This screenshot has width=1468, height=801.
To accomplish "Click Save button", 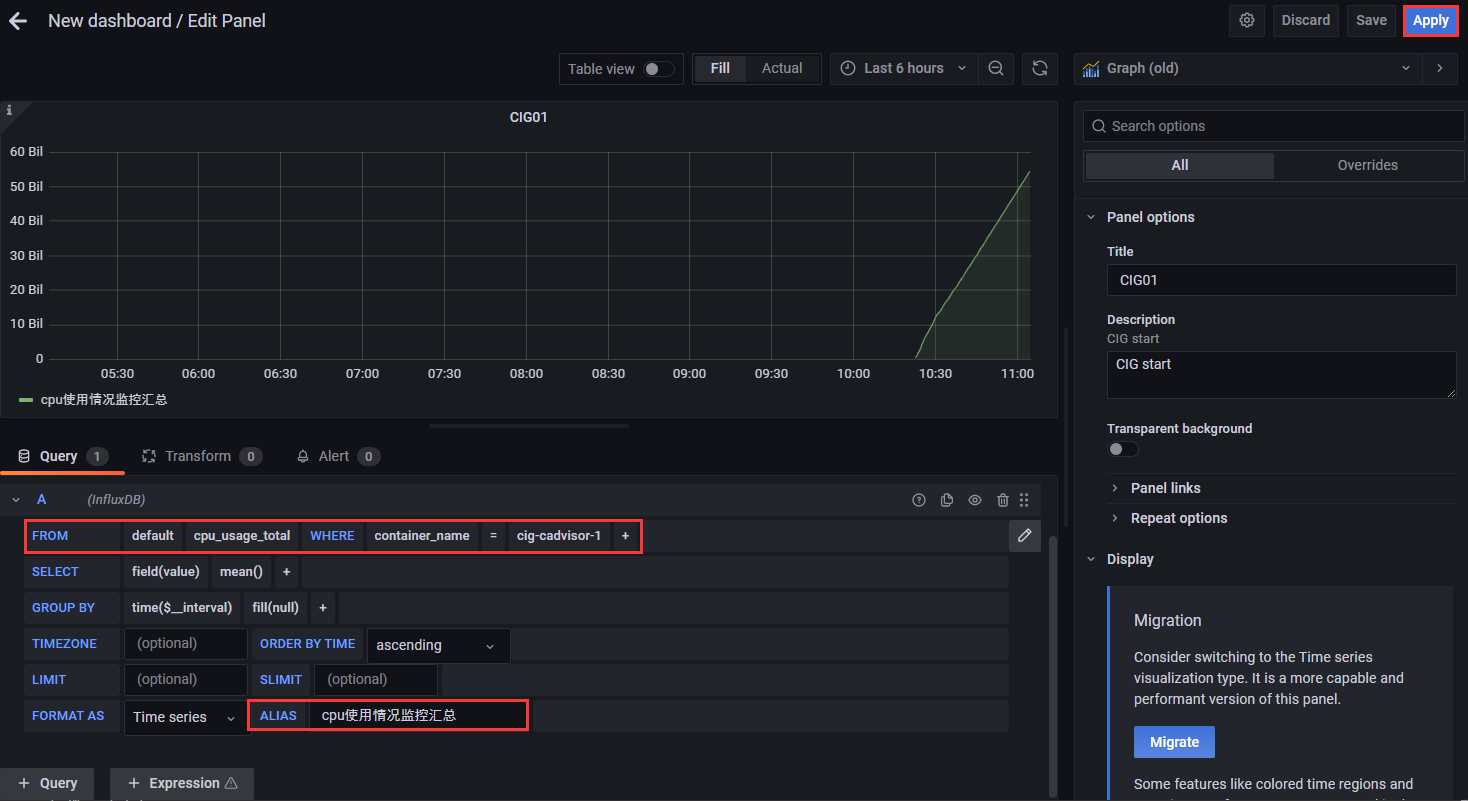I will click(1371, 20).
